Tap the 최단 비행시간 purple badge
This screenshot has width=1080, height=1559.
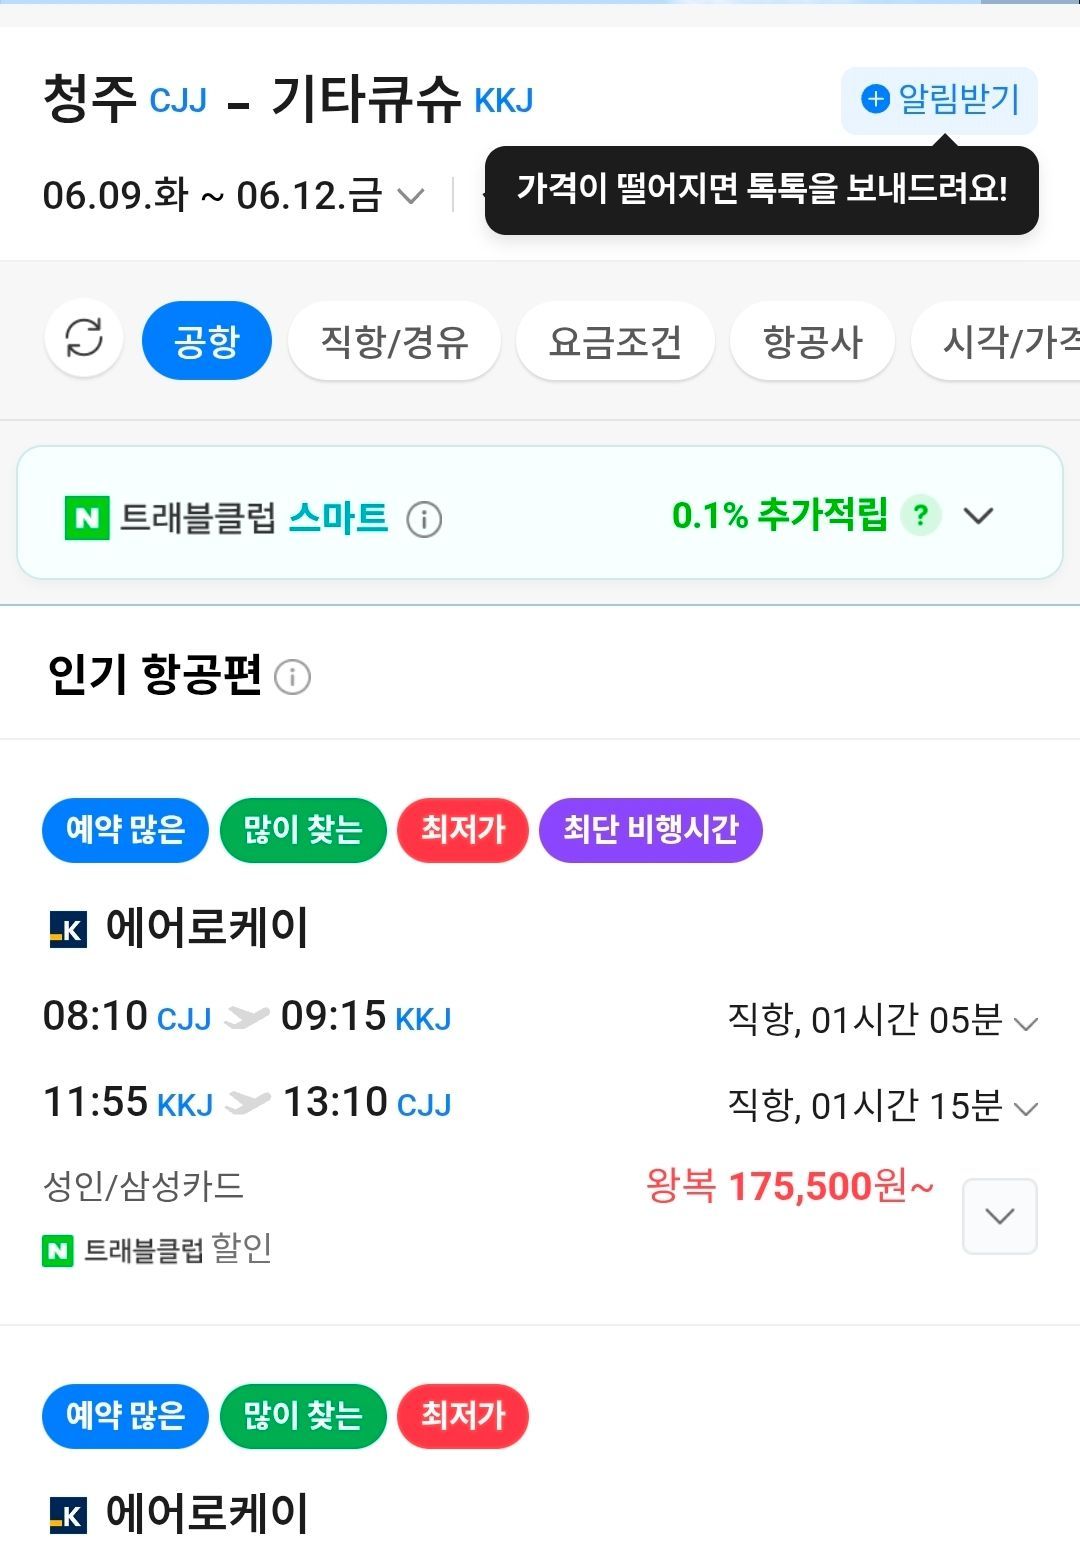click(650, 830)
